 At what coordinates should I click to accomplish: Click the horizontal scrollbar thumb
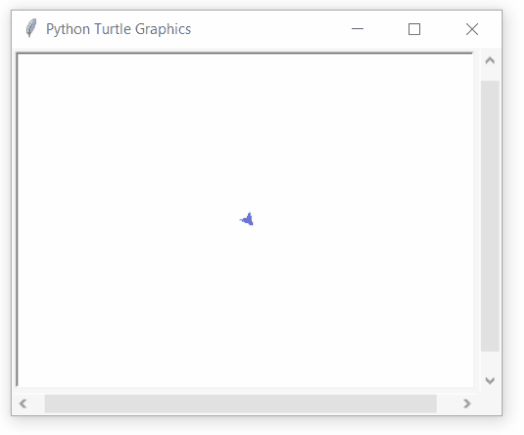tap(241, 404)
